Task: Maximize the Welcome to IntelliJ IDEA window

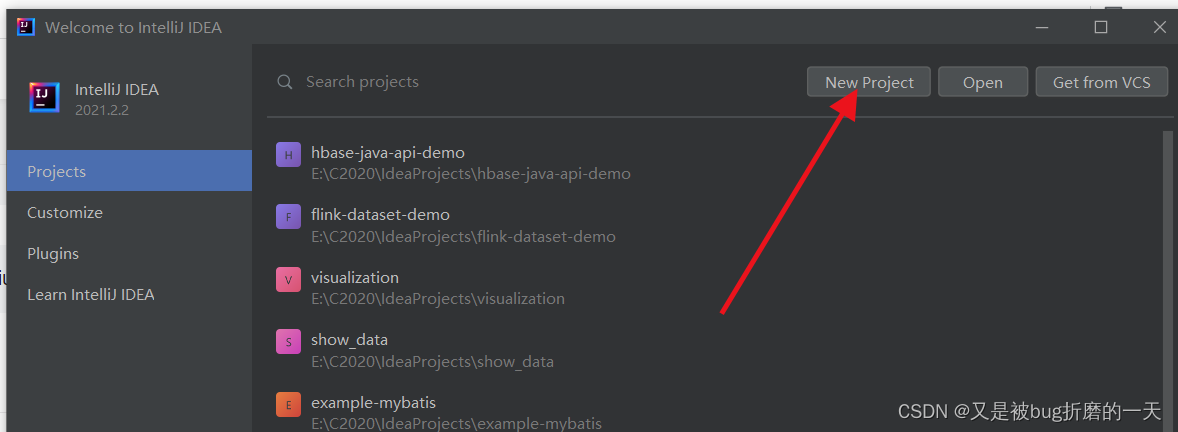Action: tap(1101, 27)
